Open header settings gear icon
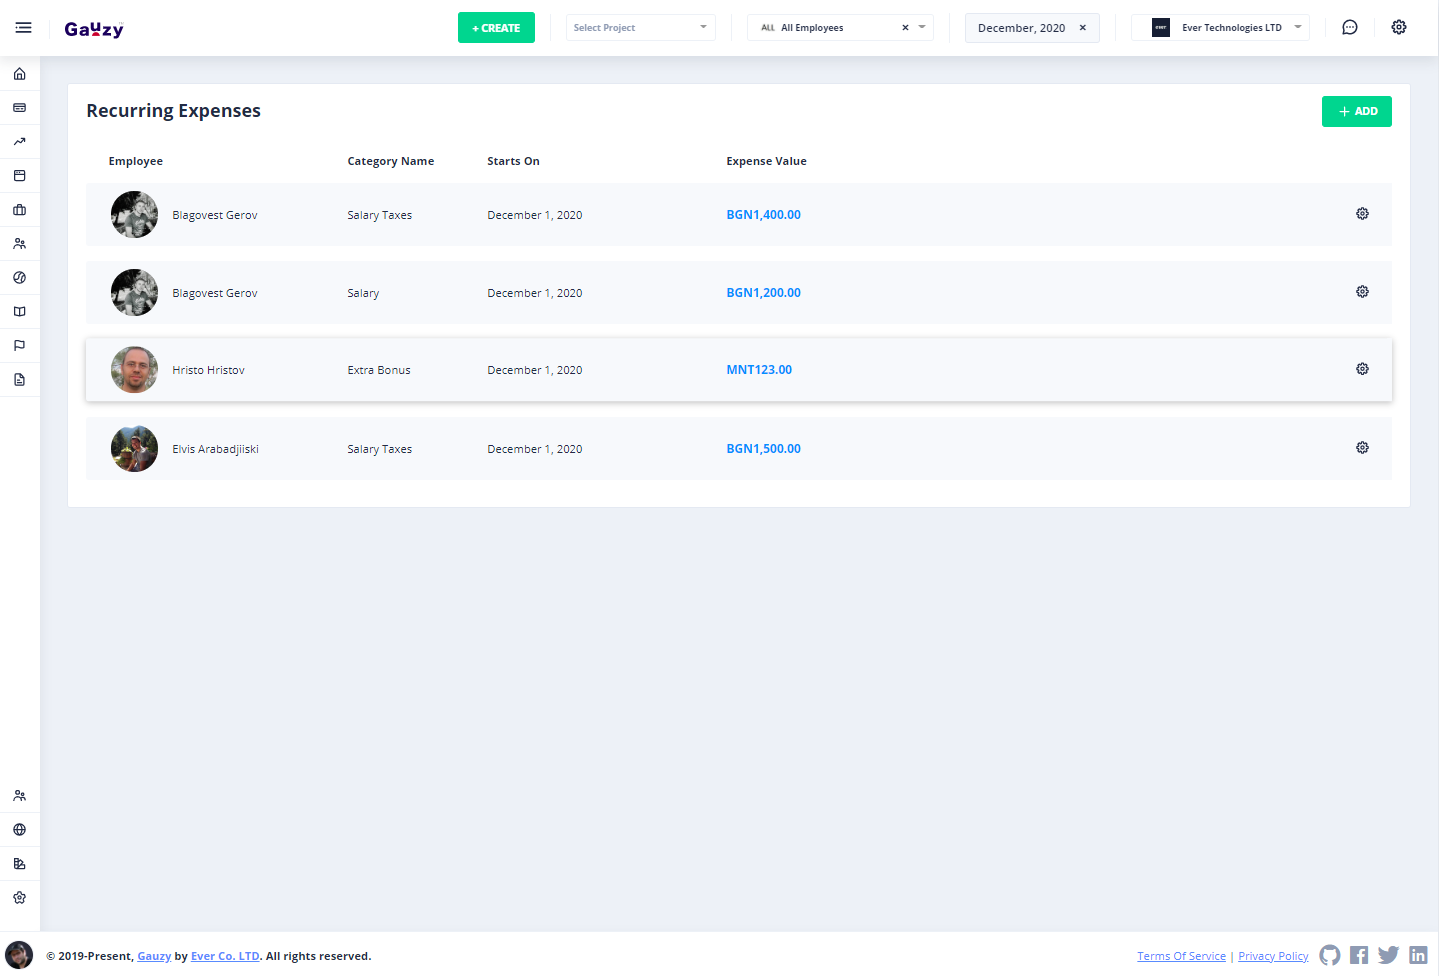Viewport: 1439px width, 976px height. 1398,28
